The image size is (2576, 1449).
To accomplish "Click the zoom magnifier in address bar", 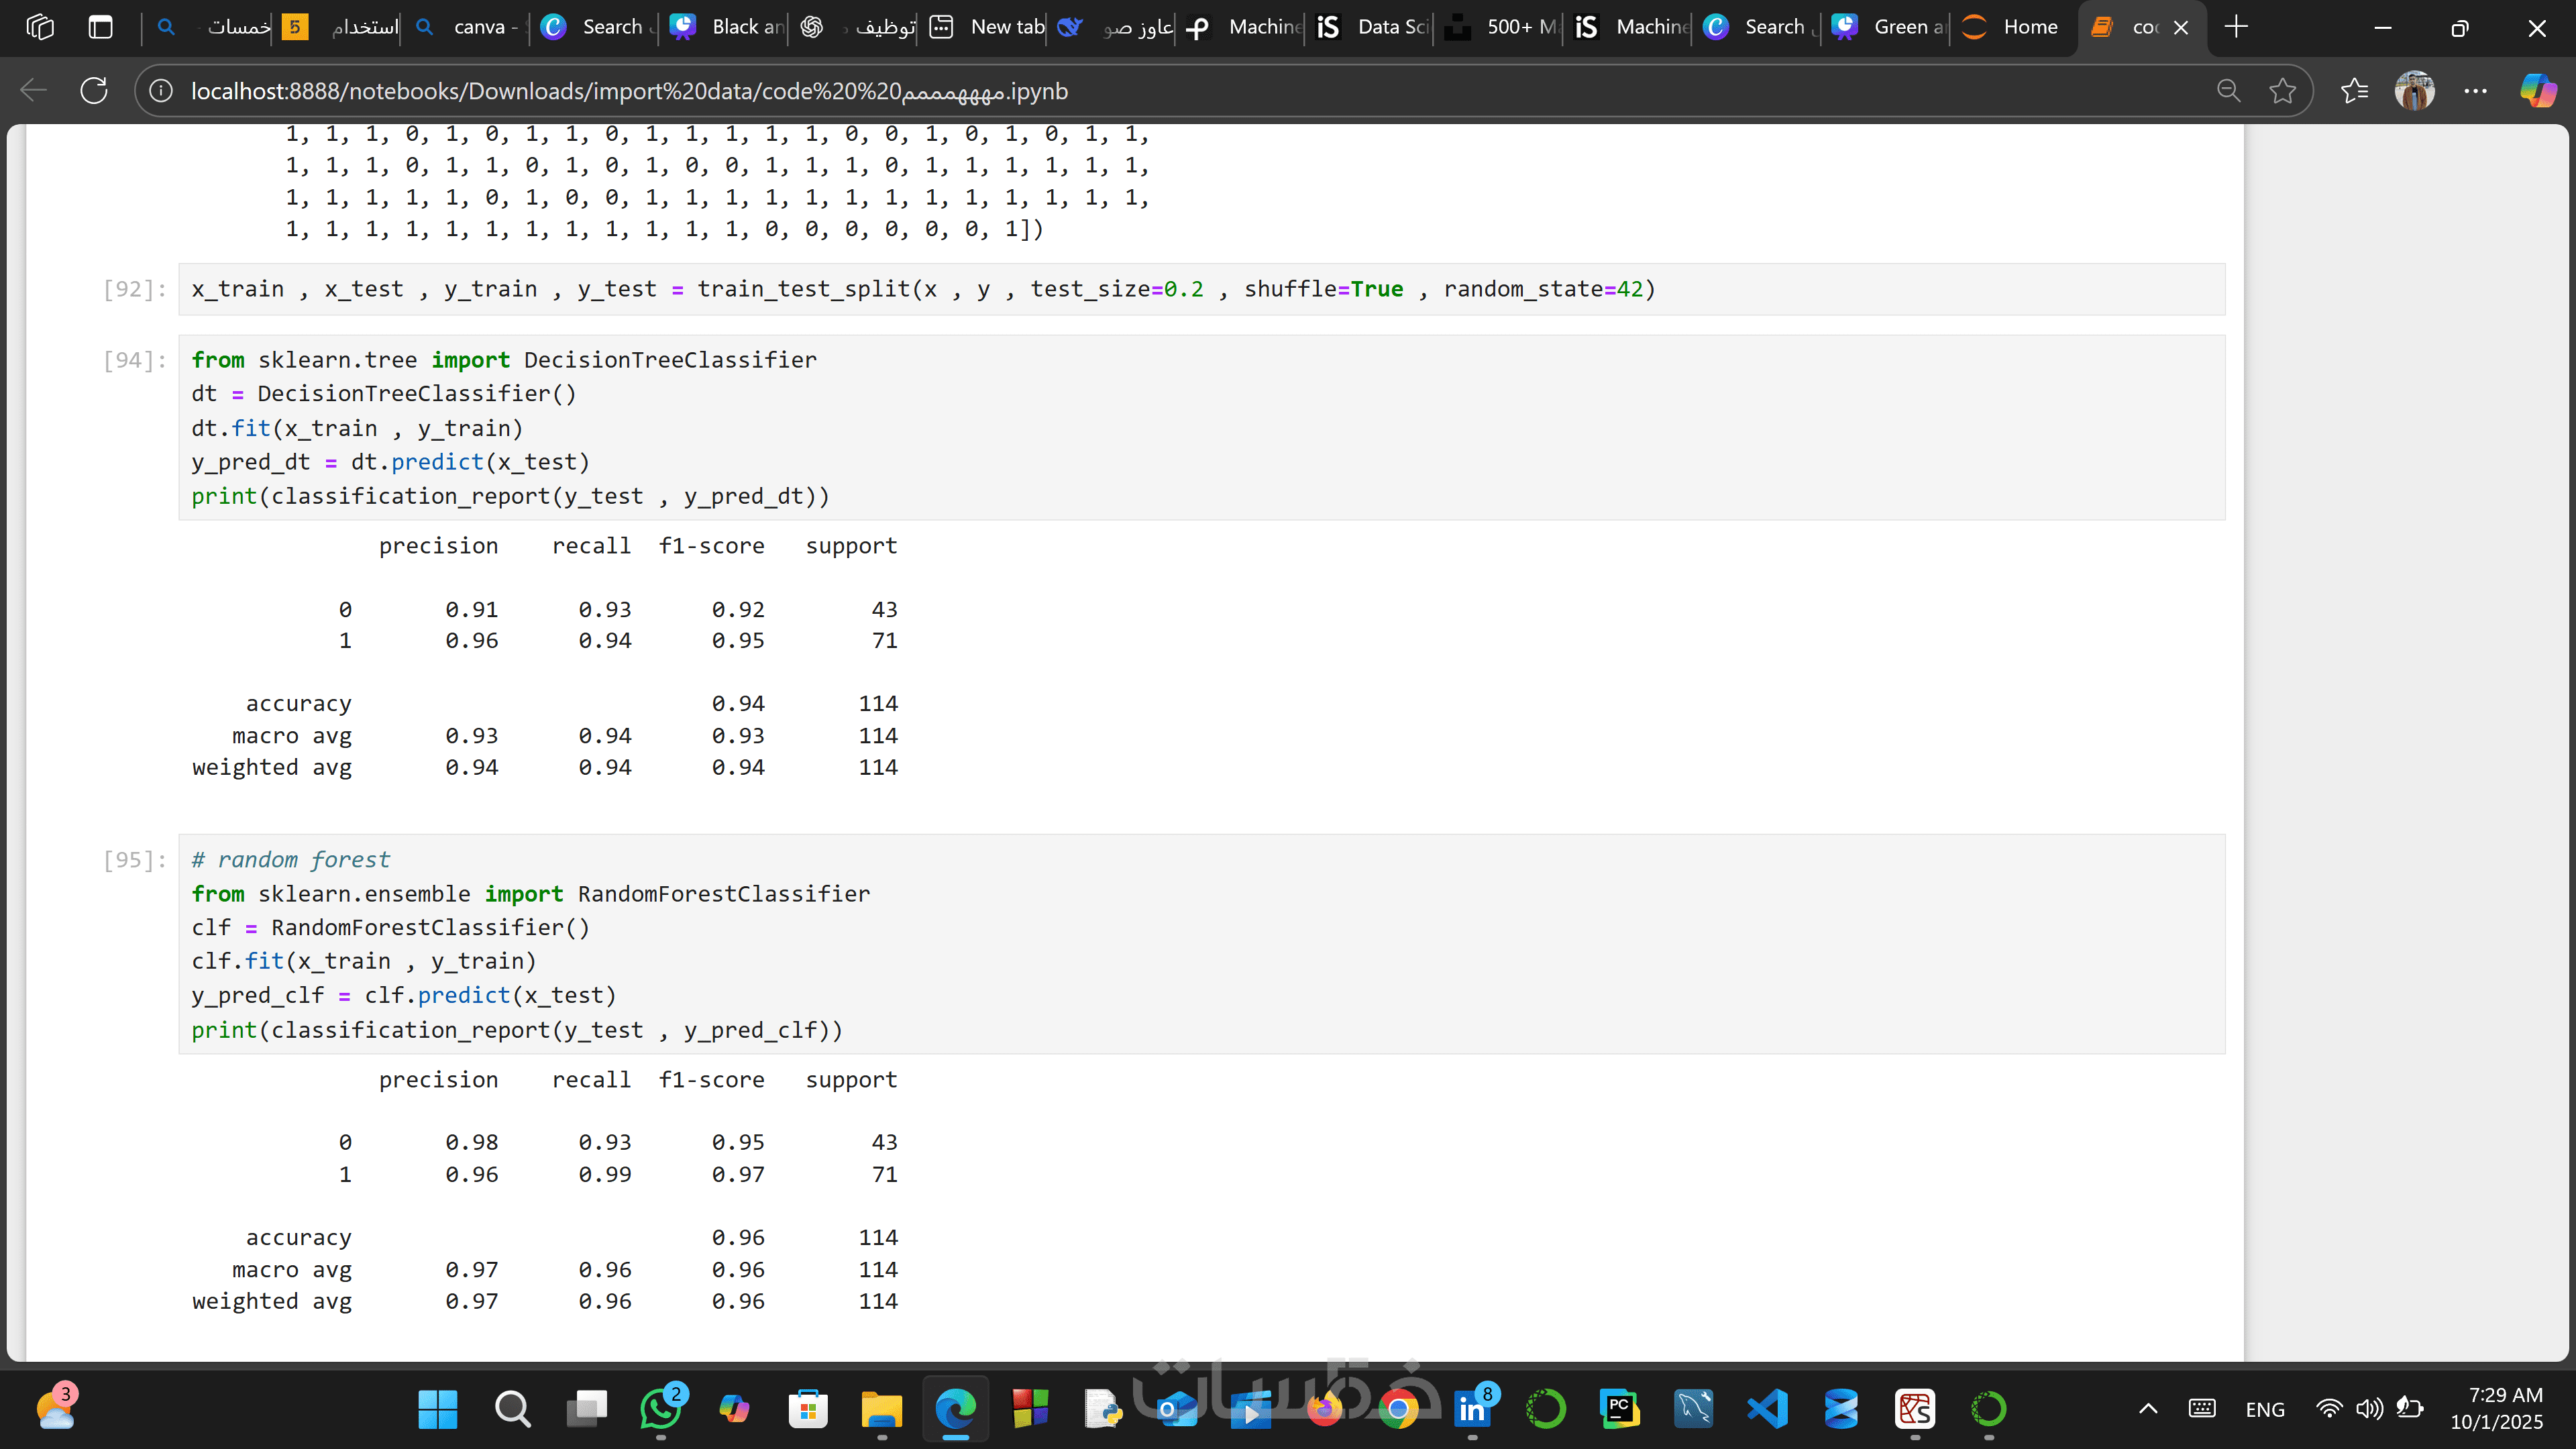I will click(x=2228, y=91).
